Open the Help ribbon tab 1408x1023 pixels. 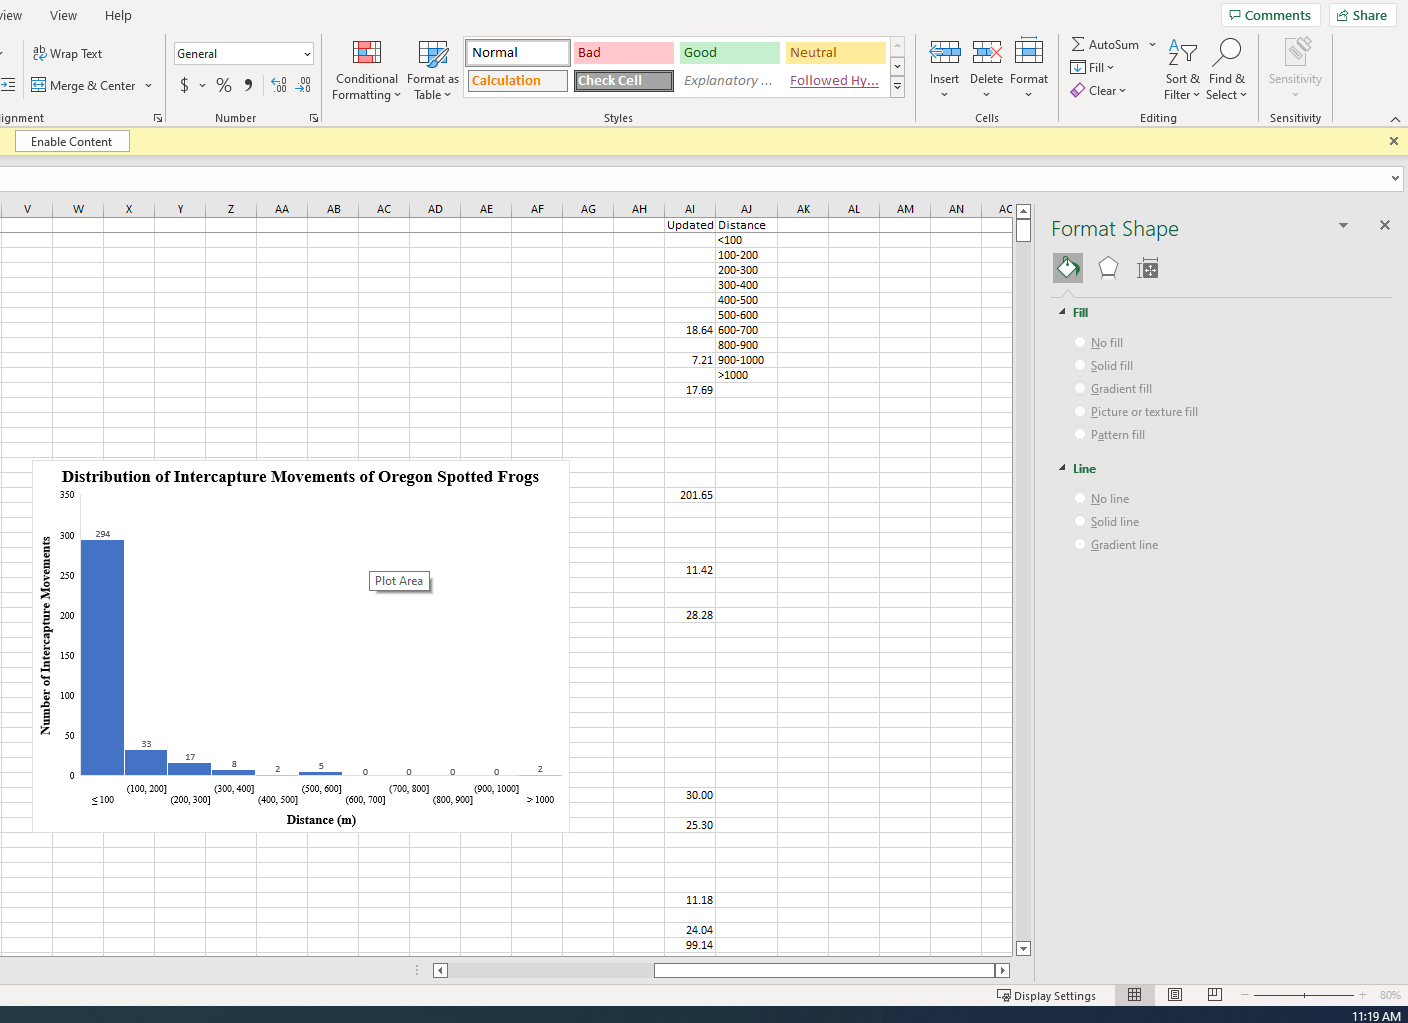pos(118,15)
